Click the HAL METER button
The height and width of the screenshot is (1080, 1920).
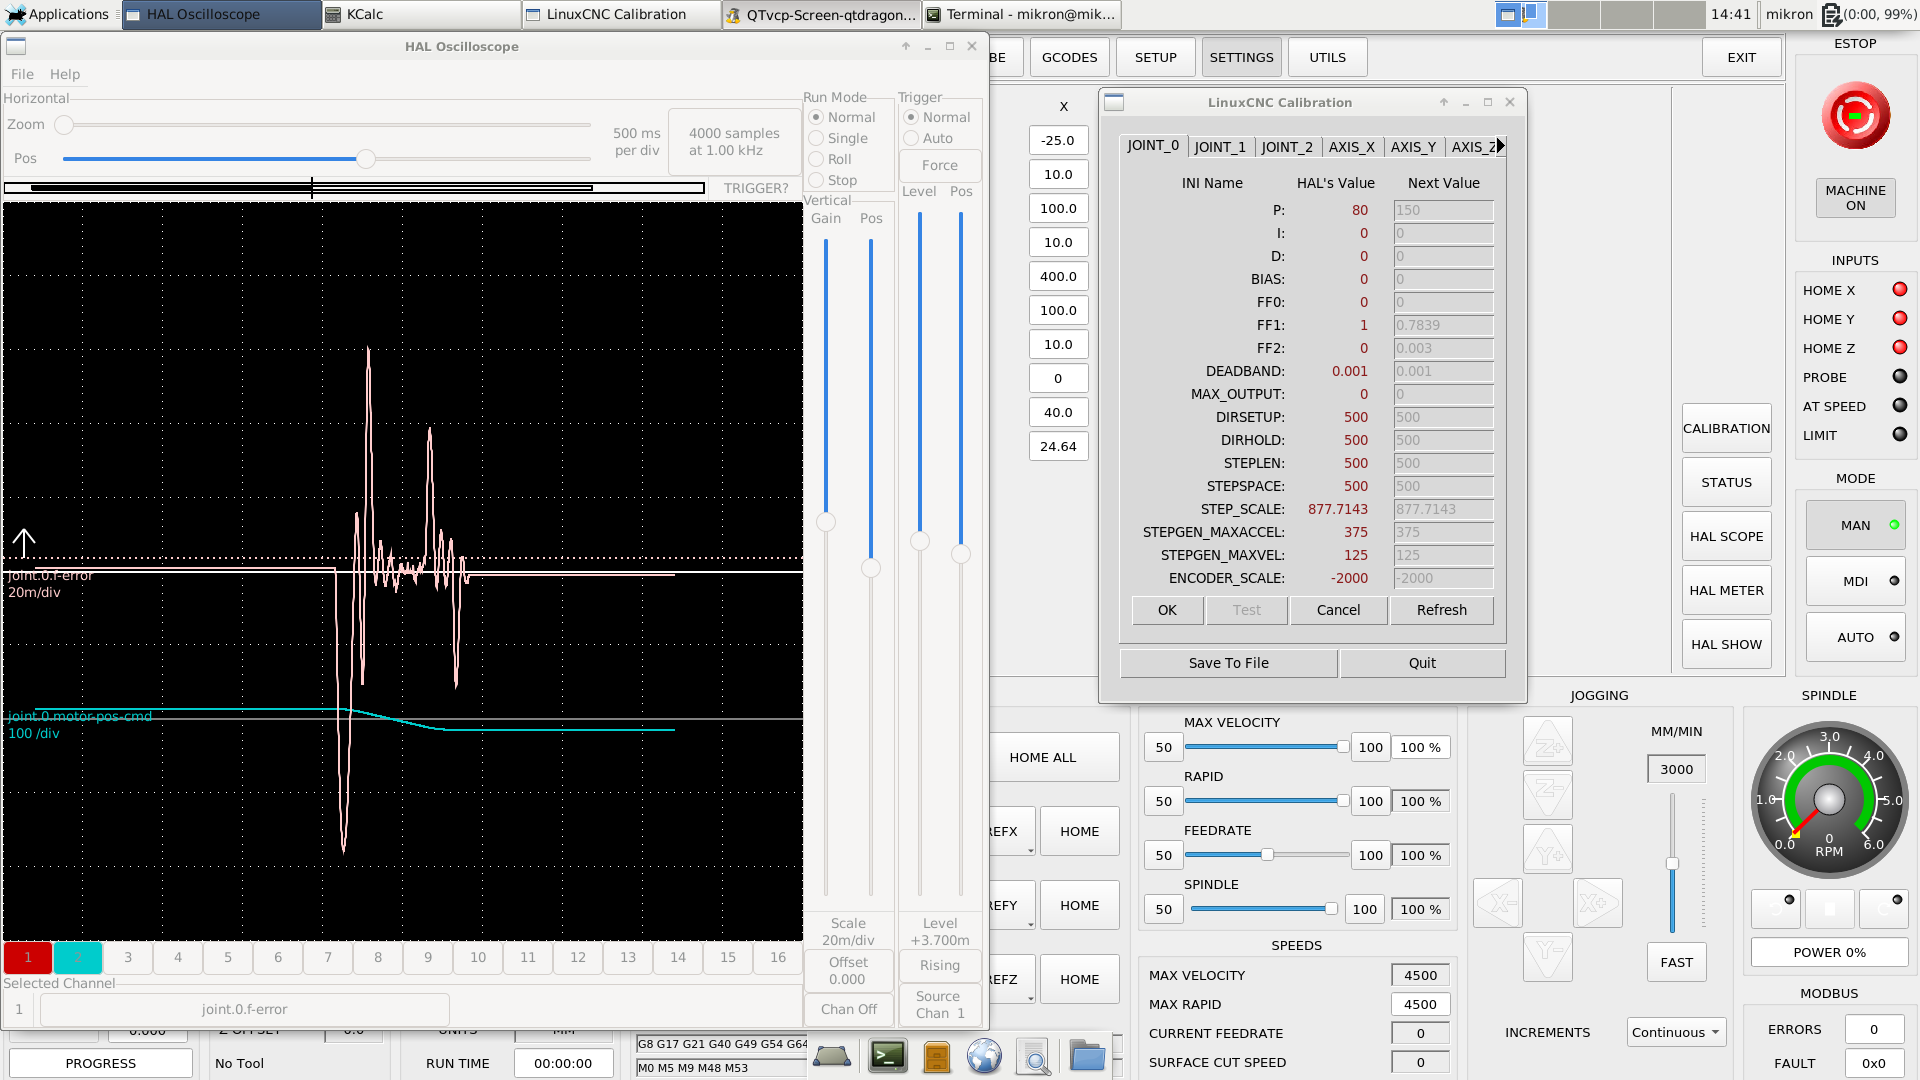point(1726,590)
